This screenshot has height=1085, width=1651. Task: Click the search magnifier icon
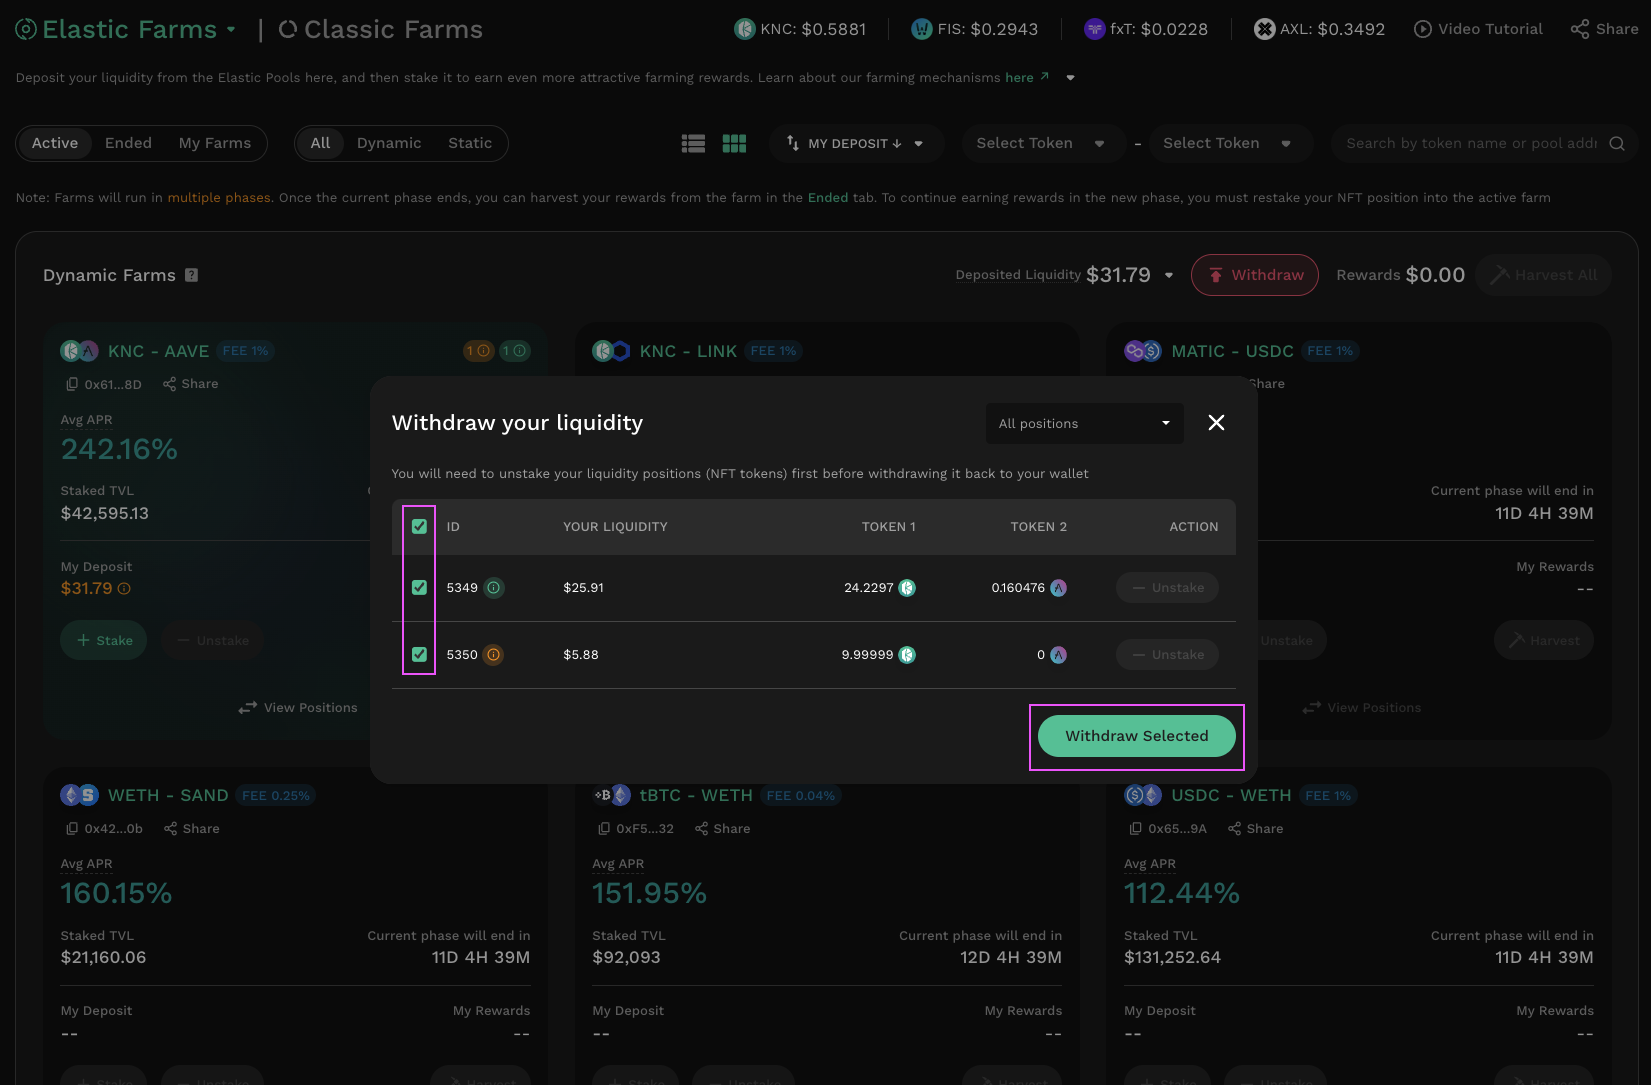(x=1617, y=144)
